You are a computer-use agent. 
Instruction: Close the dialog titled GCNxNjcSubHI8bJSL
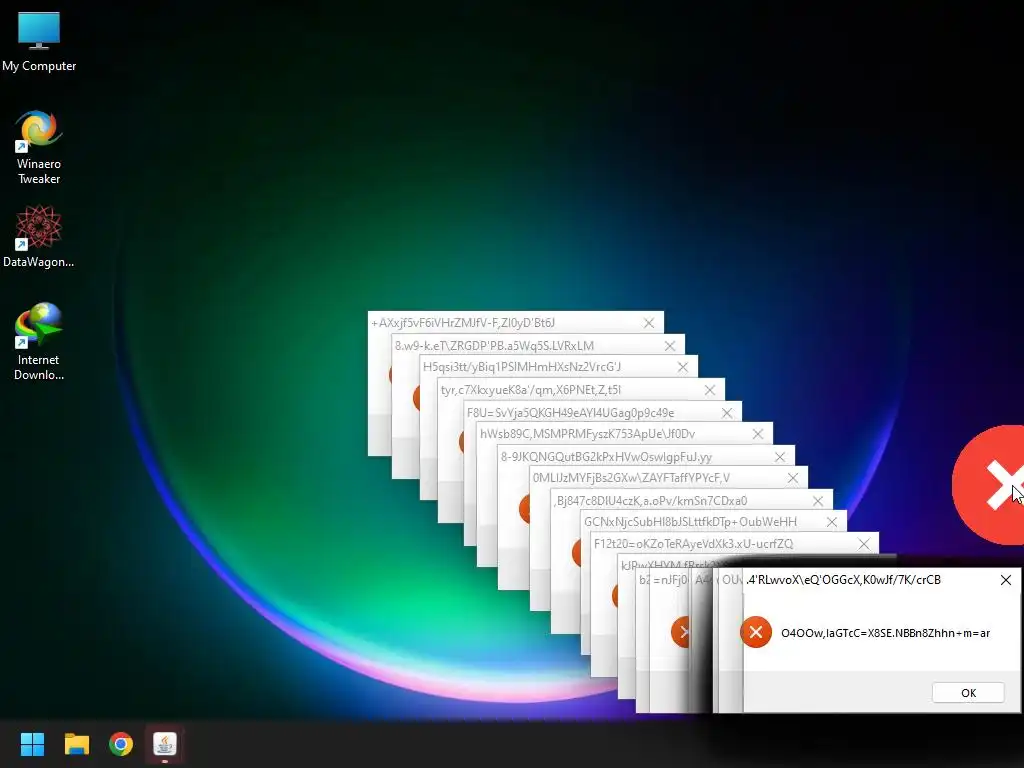pos(831,522)
